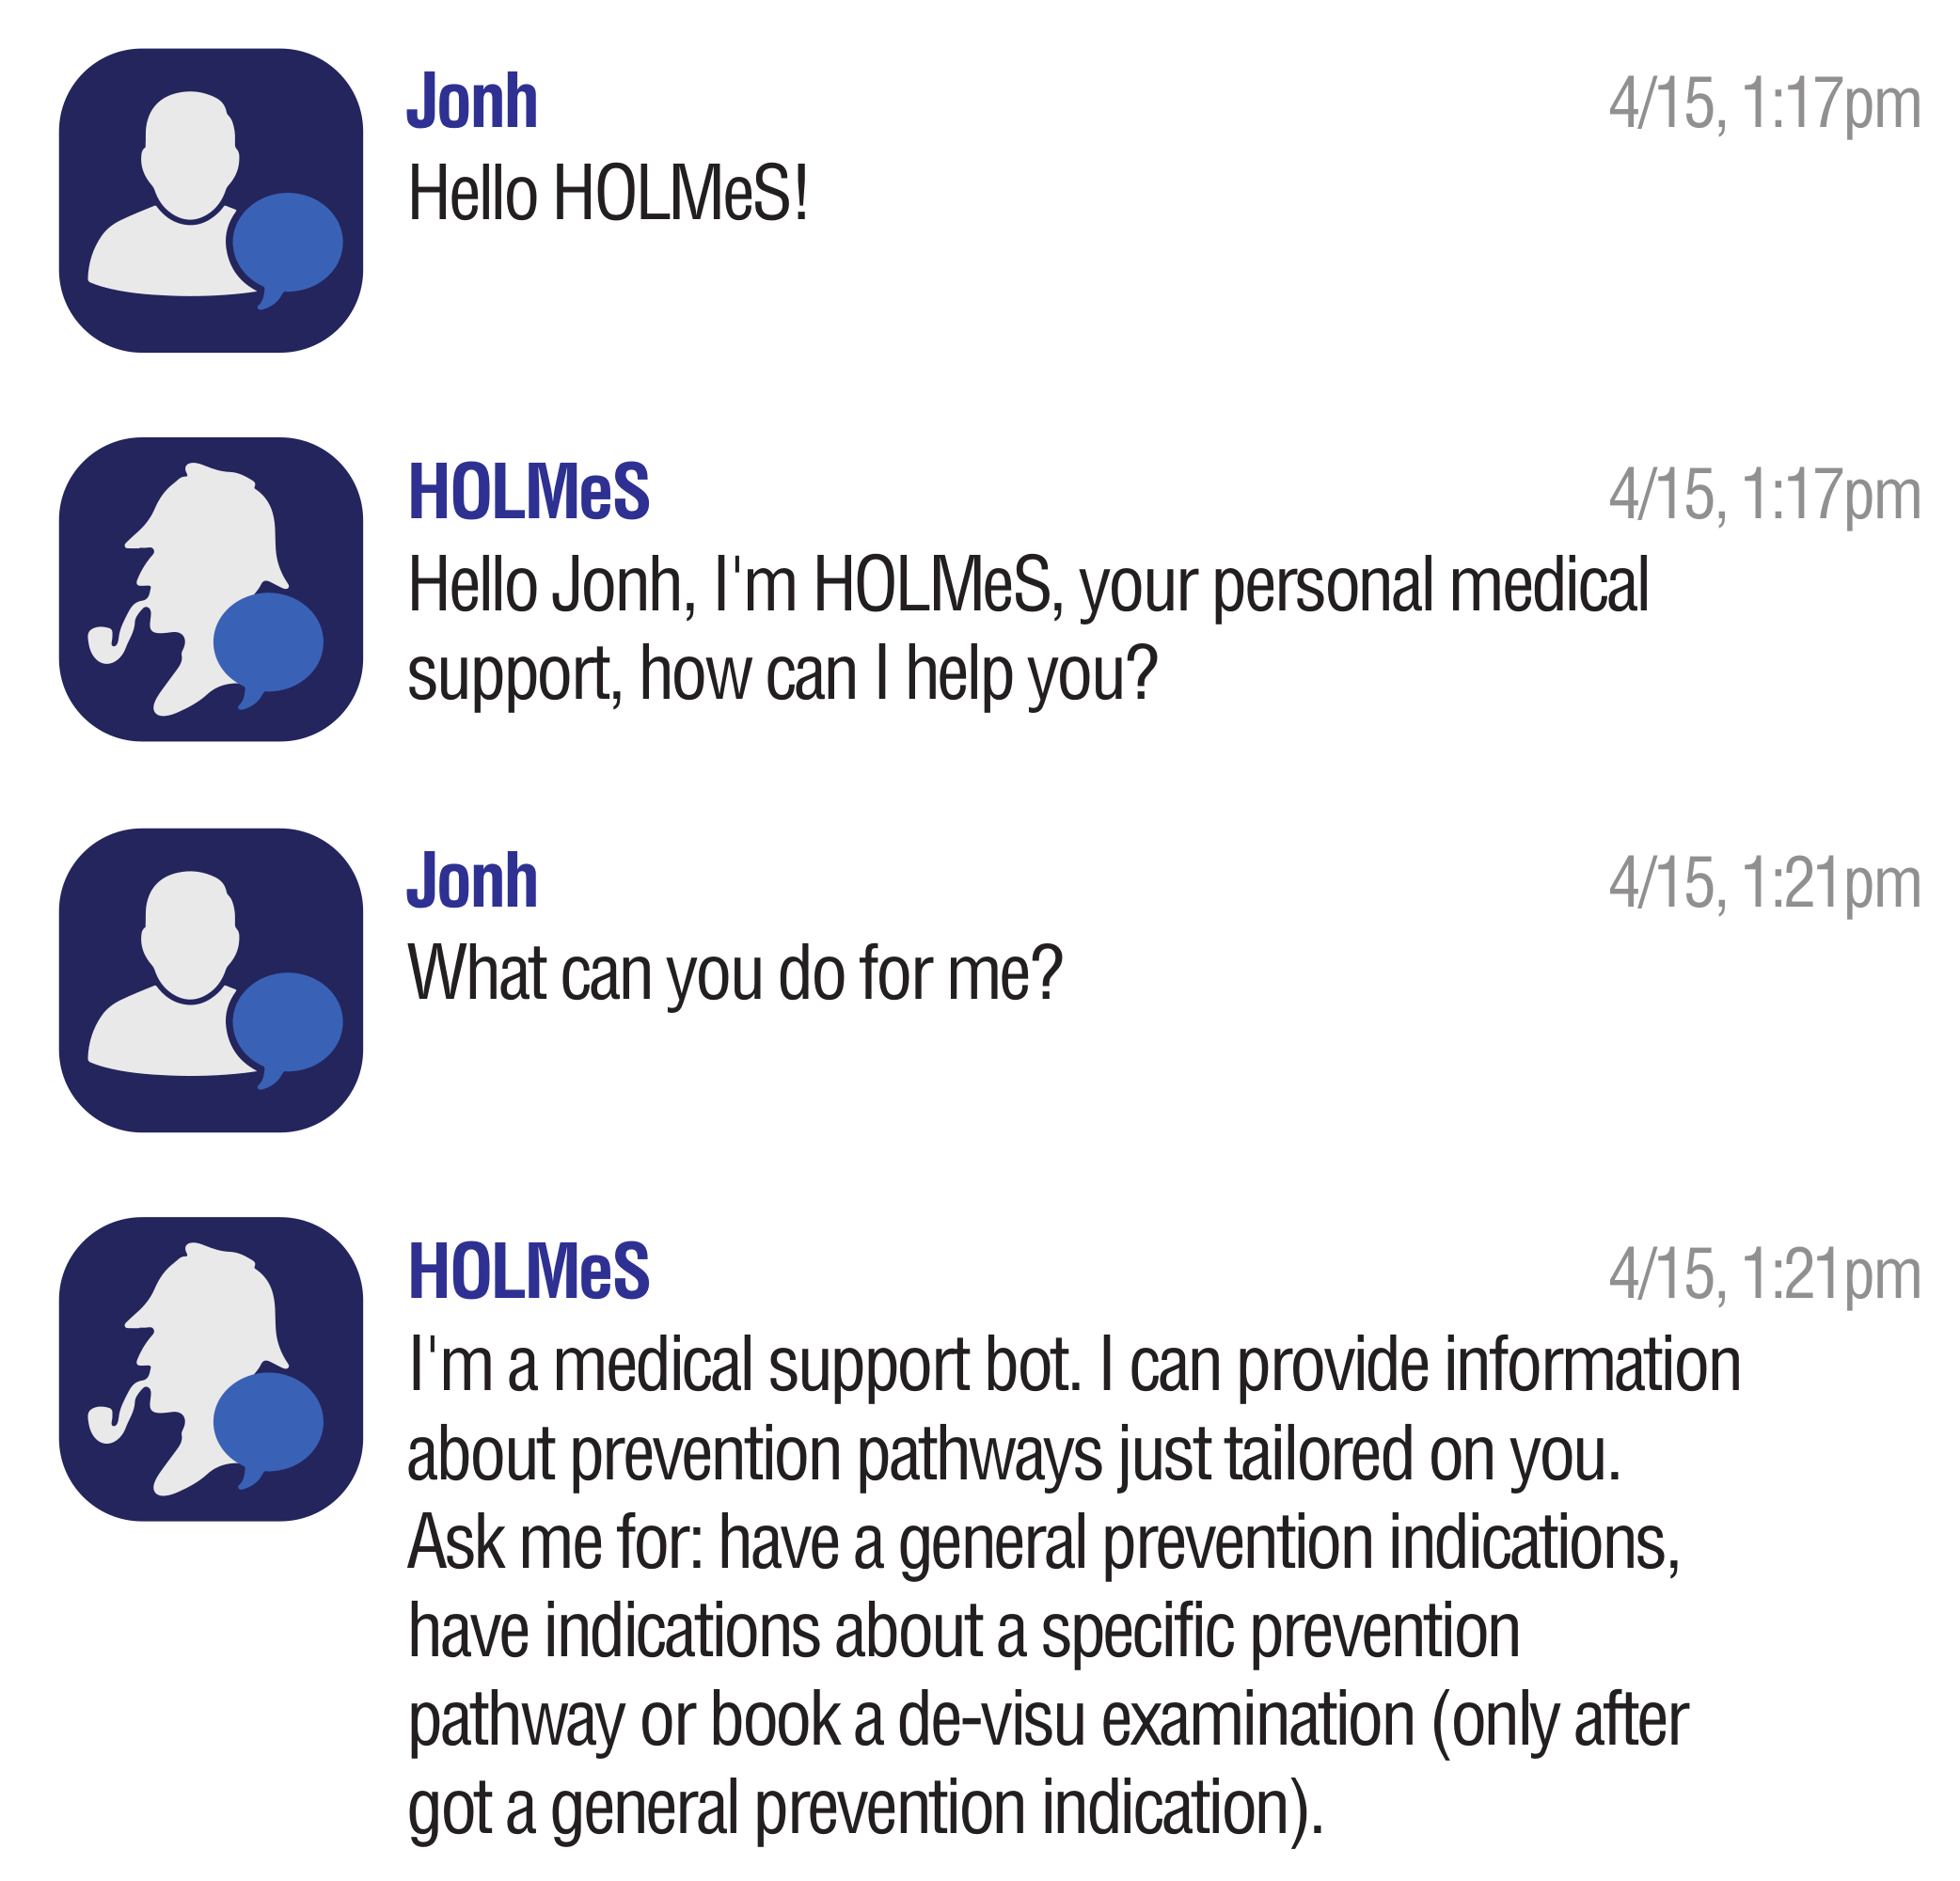The image size is (1960, 1881).
Task: Click the 1:21pm timestamp on HOLMeS last reply
Action: coord(1764,1274)
